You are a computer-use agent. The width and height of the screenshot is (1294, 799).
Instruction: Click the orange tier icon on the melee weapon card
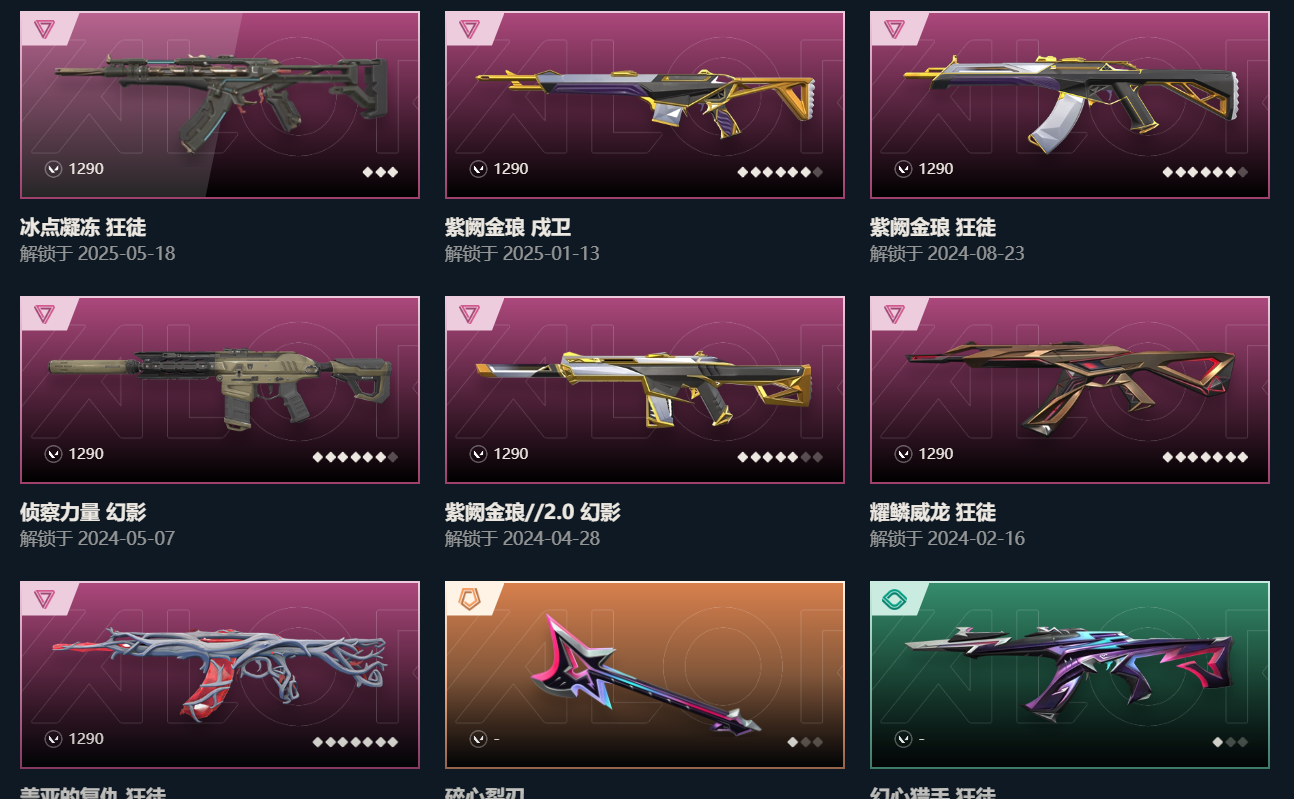pos(469,599)
